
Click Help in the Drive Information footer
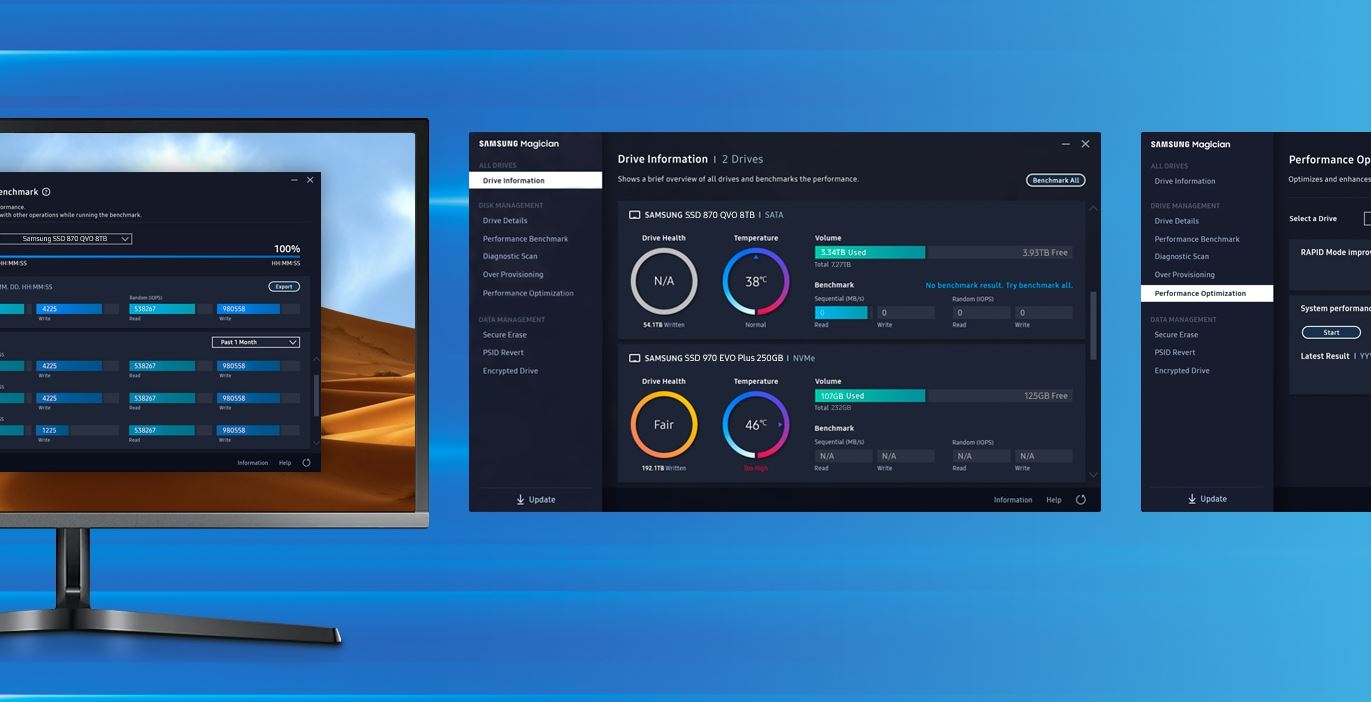(1054, 500)
